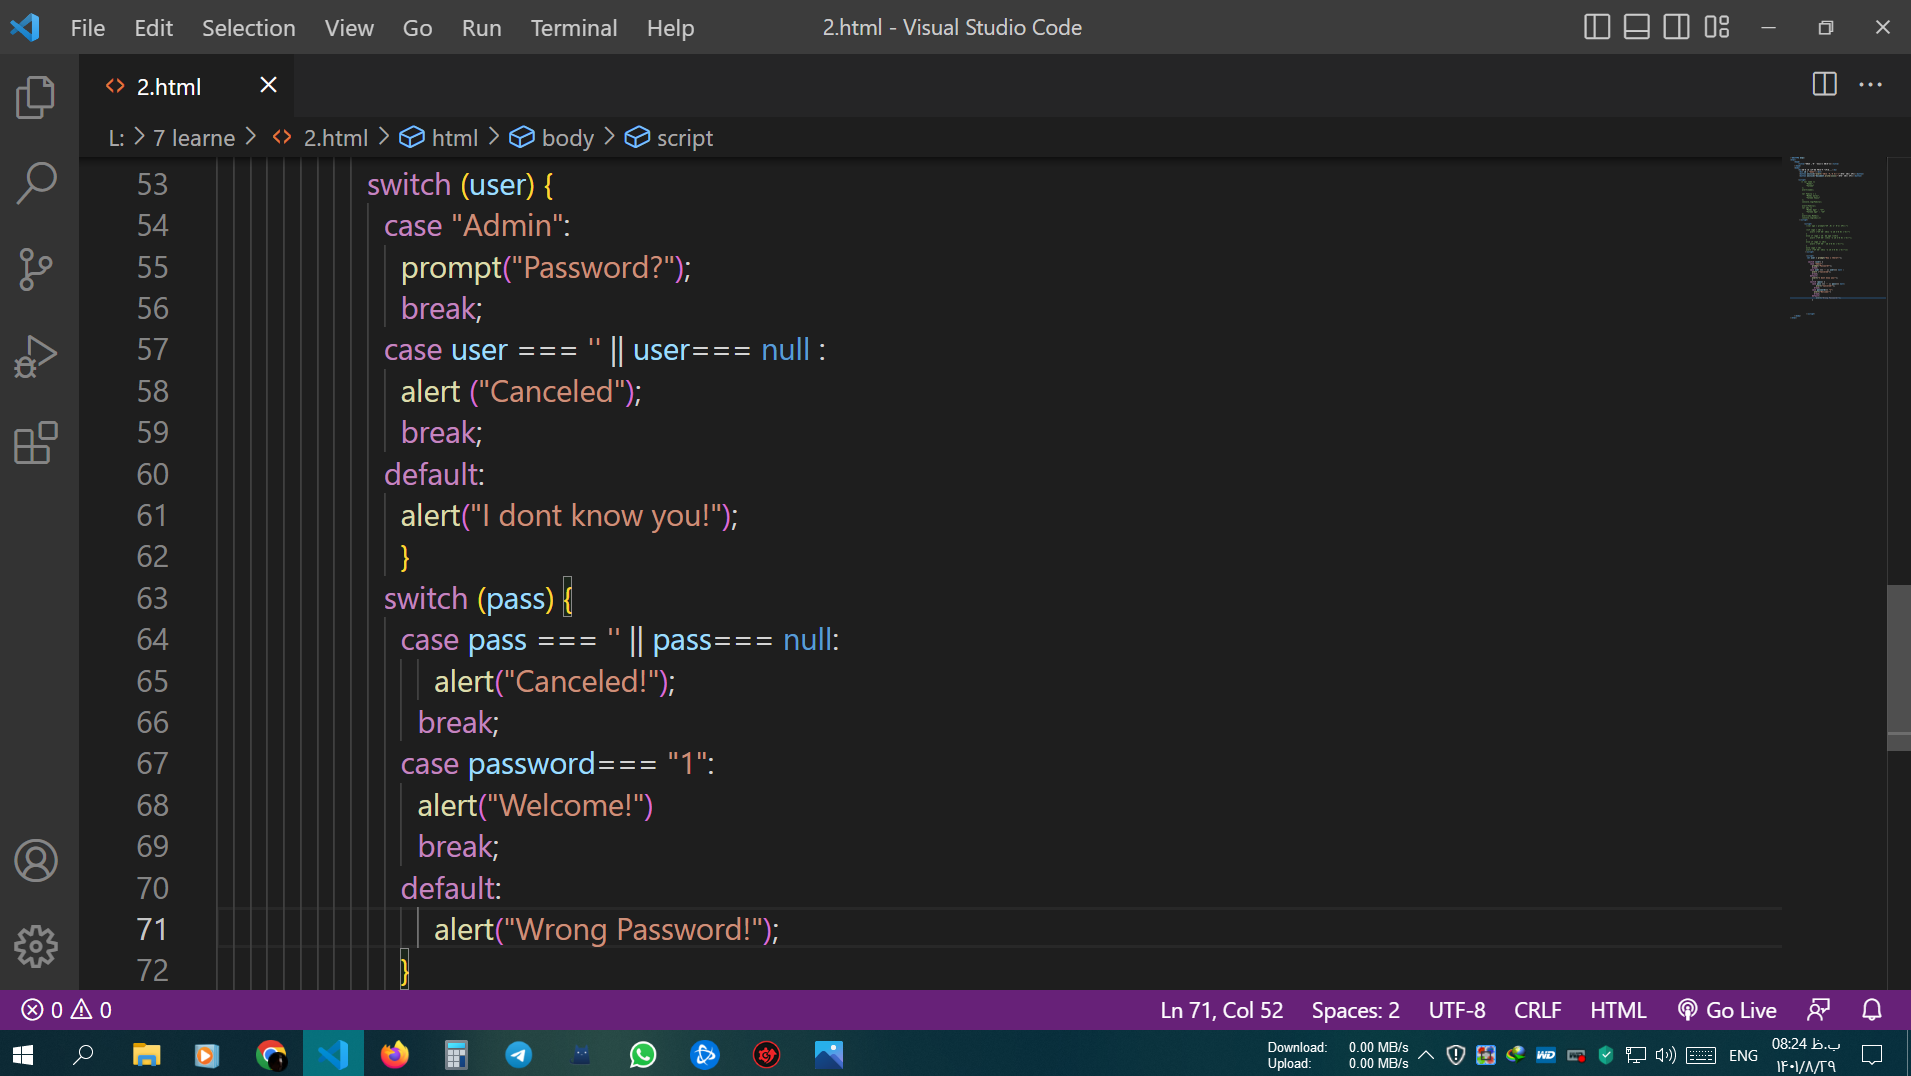Open WhatsApp from taskbar

coord(643,1054)
